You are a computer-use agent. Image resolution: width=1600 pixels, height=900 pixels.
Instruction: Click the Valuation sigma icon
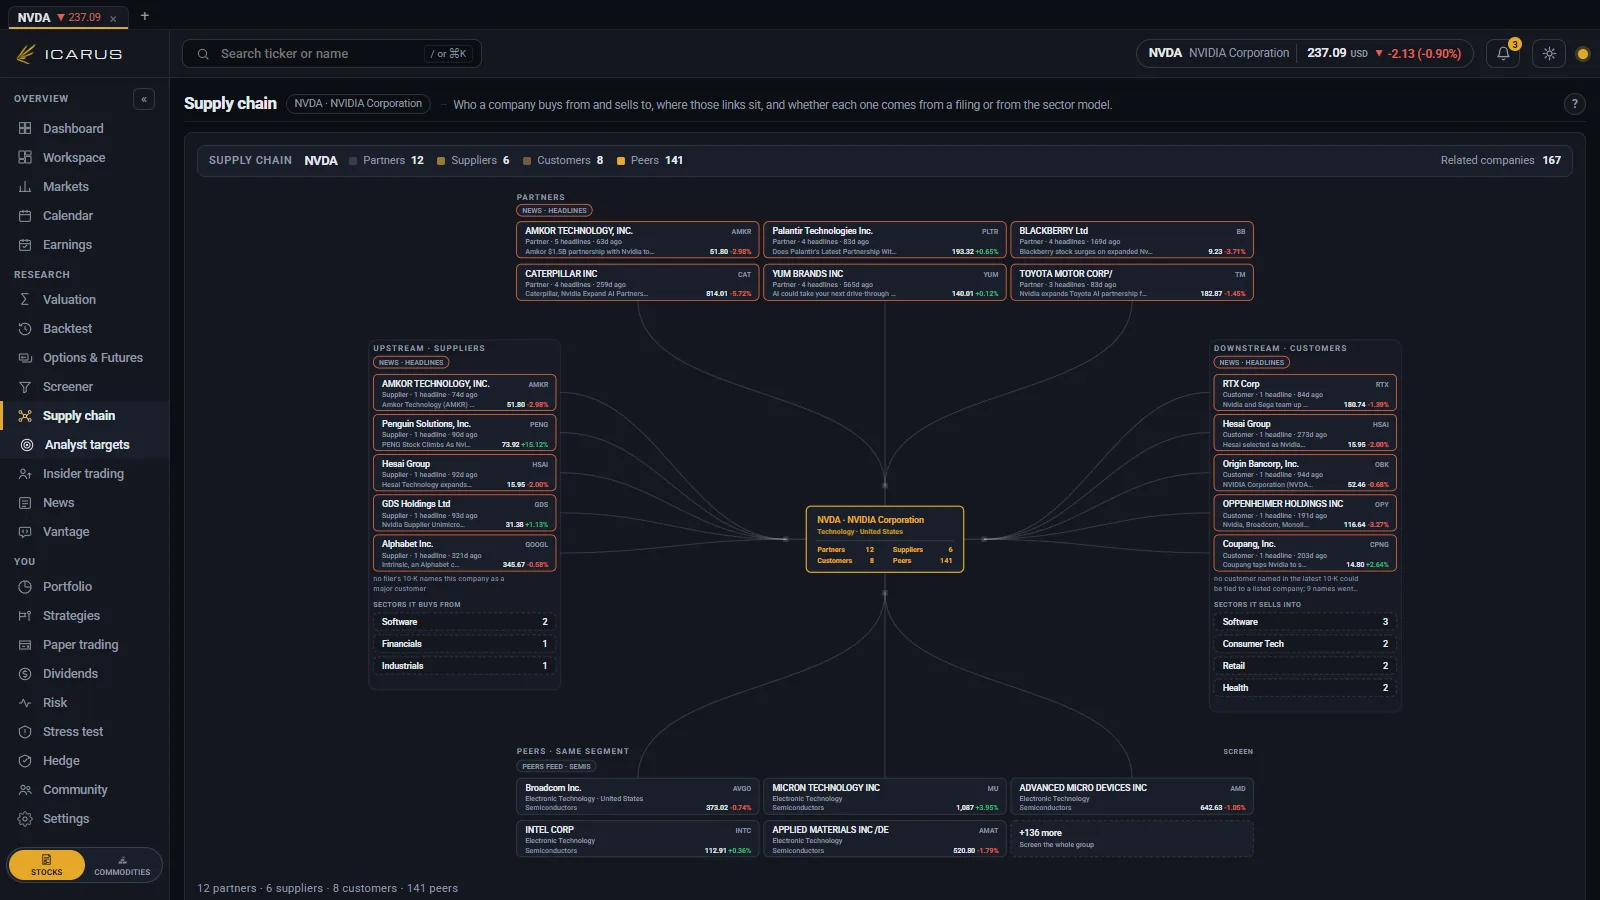pyautogui.click(x=25, y=300)
